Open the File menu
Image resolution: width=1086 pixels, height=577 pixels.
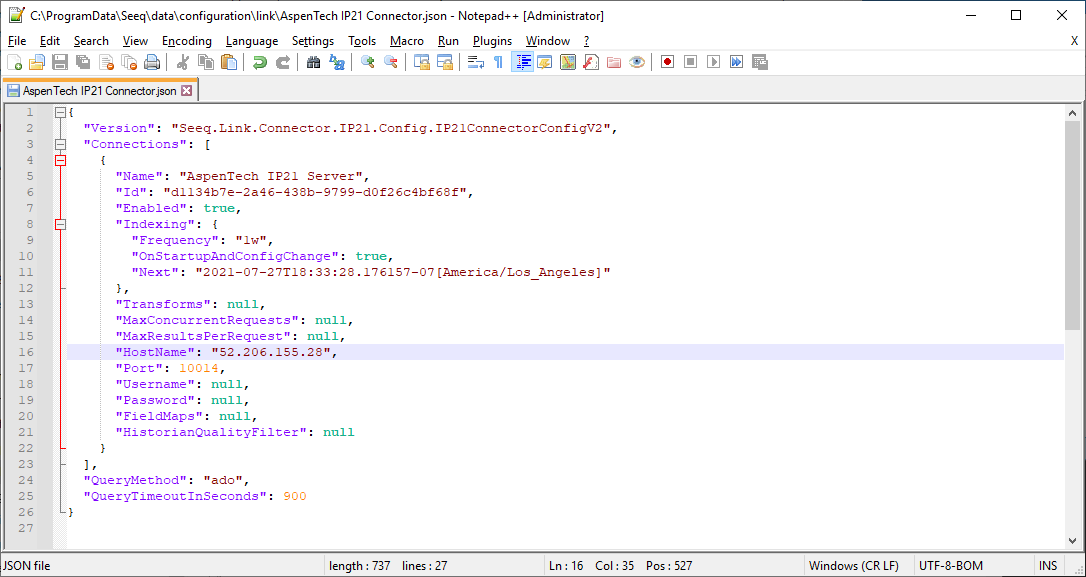(x=17, y=41)
